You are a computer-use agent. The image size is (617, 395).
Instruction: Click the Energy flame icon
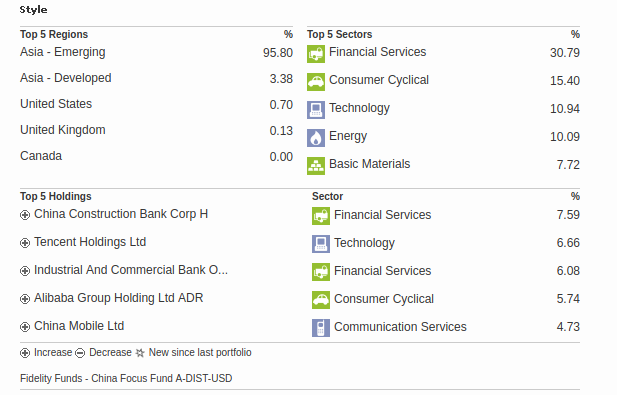316,138
